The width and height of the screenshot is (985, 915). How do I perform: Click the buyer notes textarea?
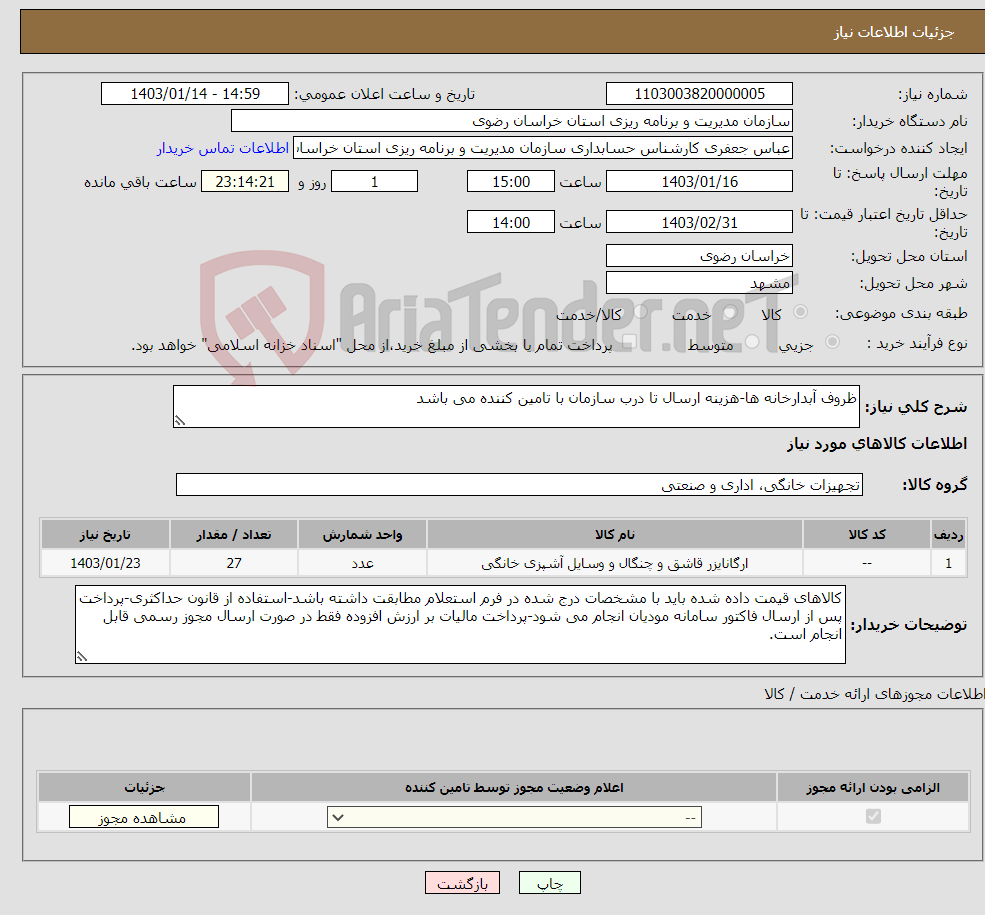[460, 624]
